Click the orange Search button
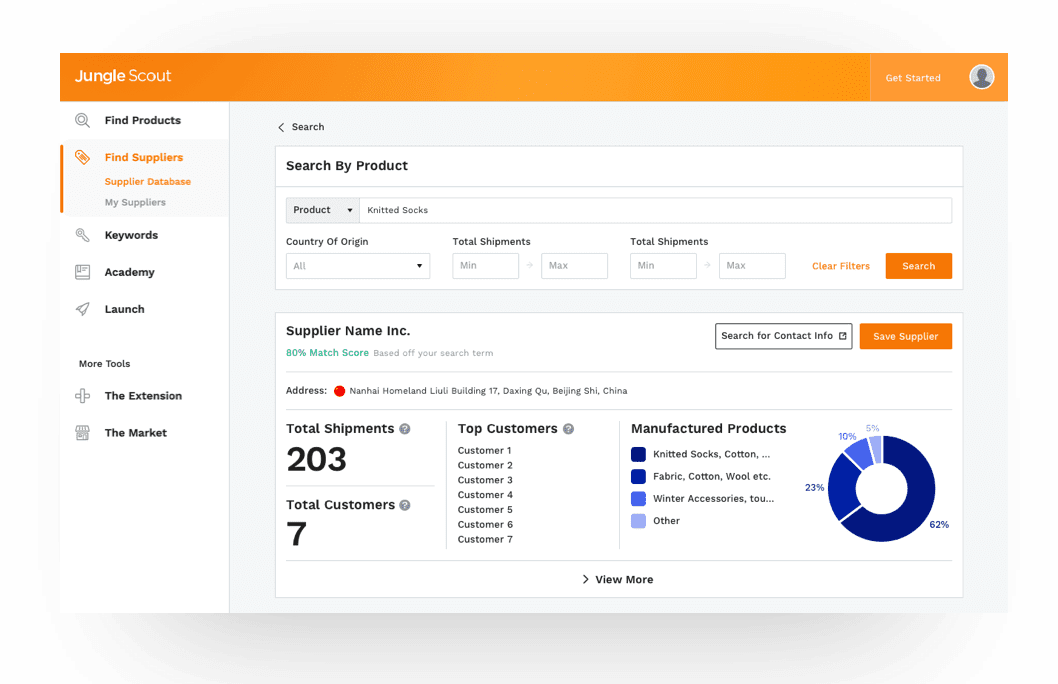1058x684 pixels. (918, 266)
